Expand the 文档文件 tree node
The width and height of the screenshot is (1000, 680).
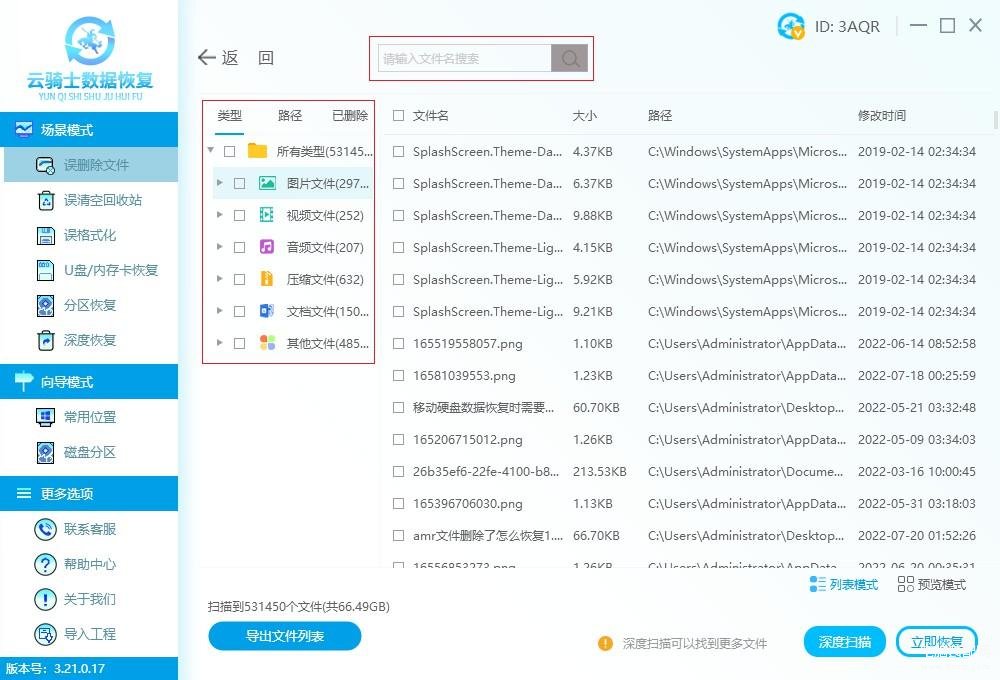tap(219, 311)
